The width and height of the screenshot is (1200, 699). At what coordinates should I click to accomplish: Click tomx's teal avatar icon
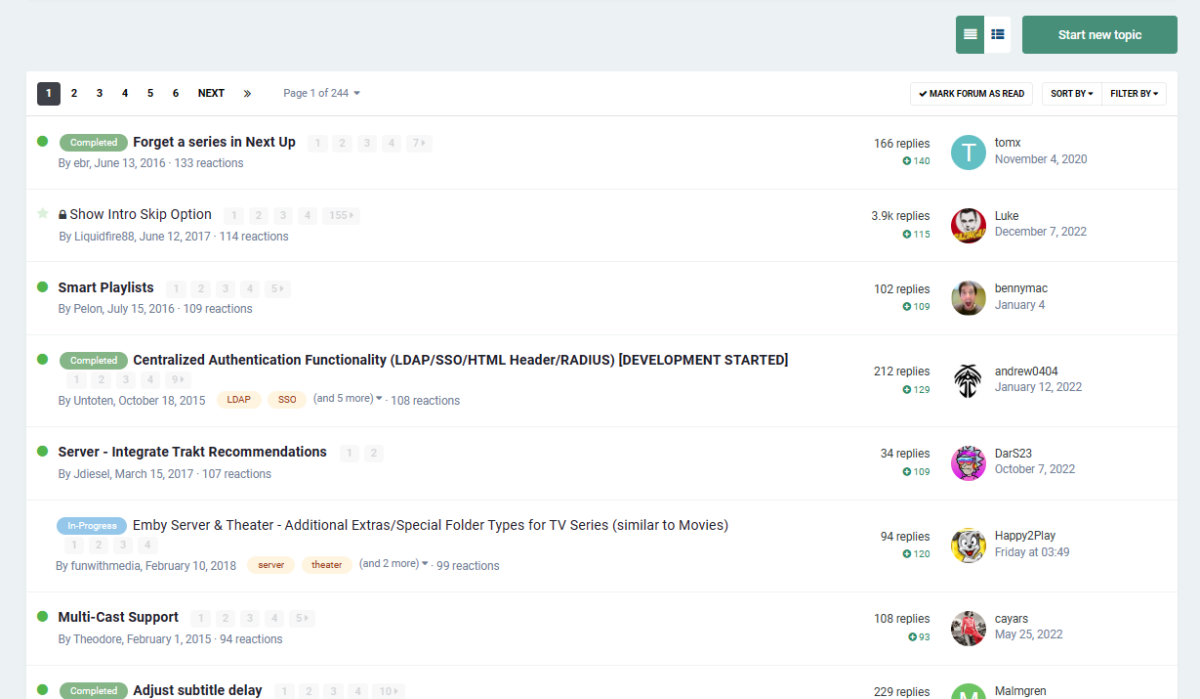[968, 152]
